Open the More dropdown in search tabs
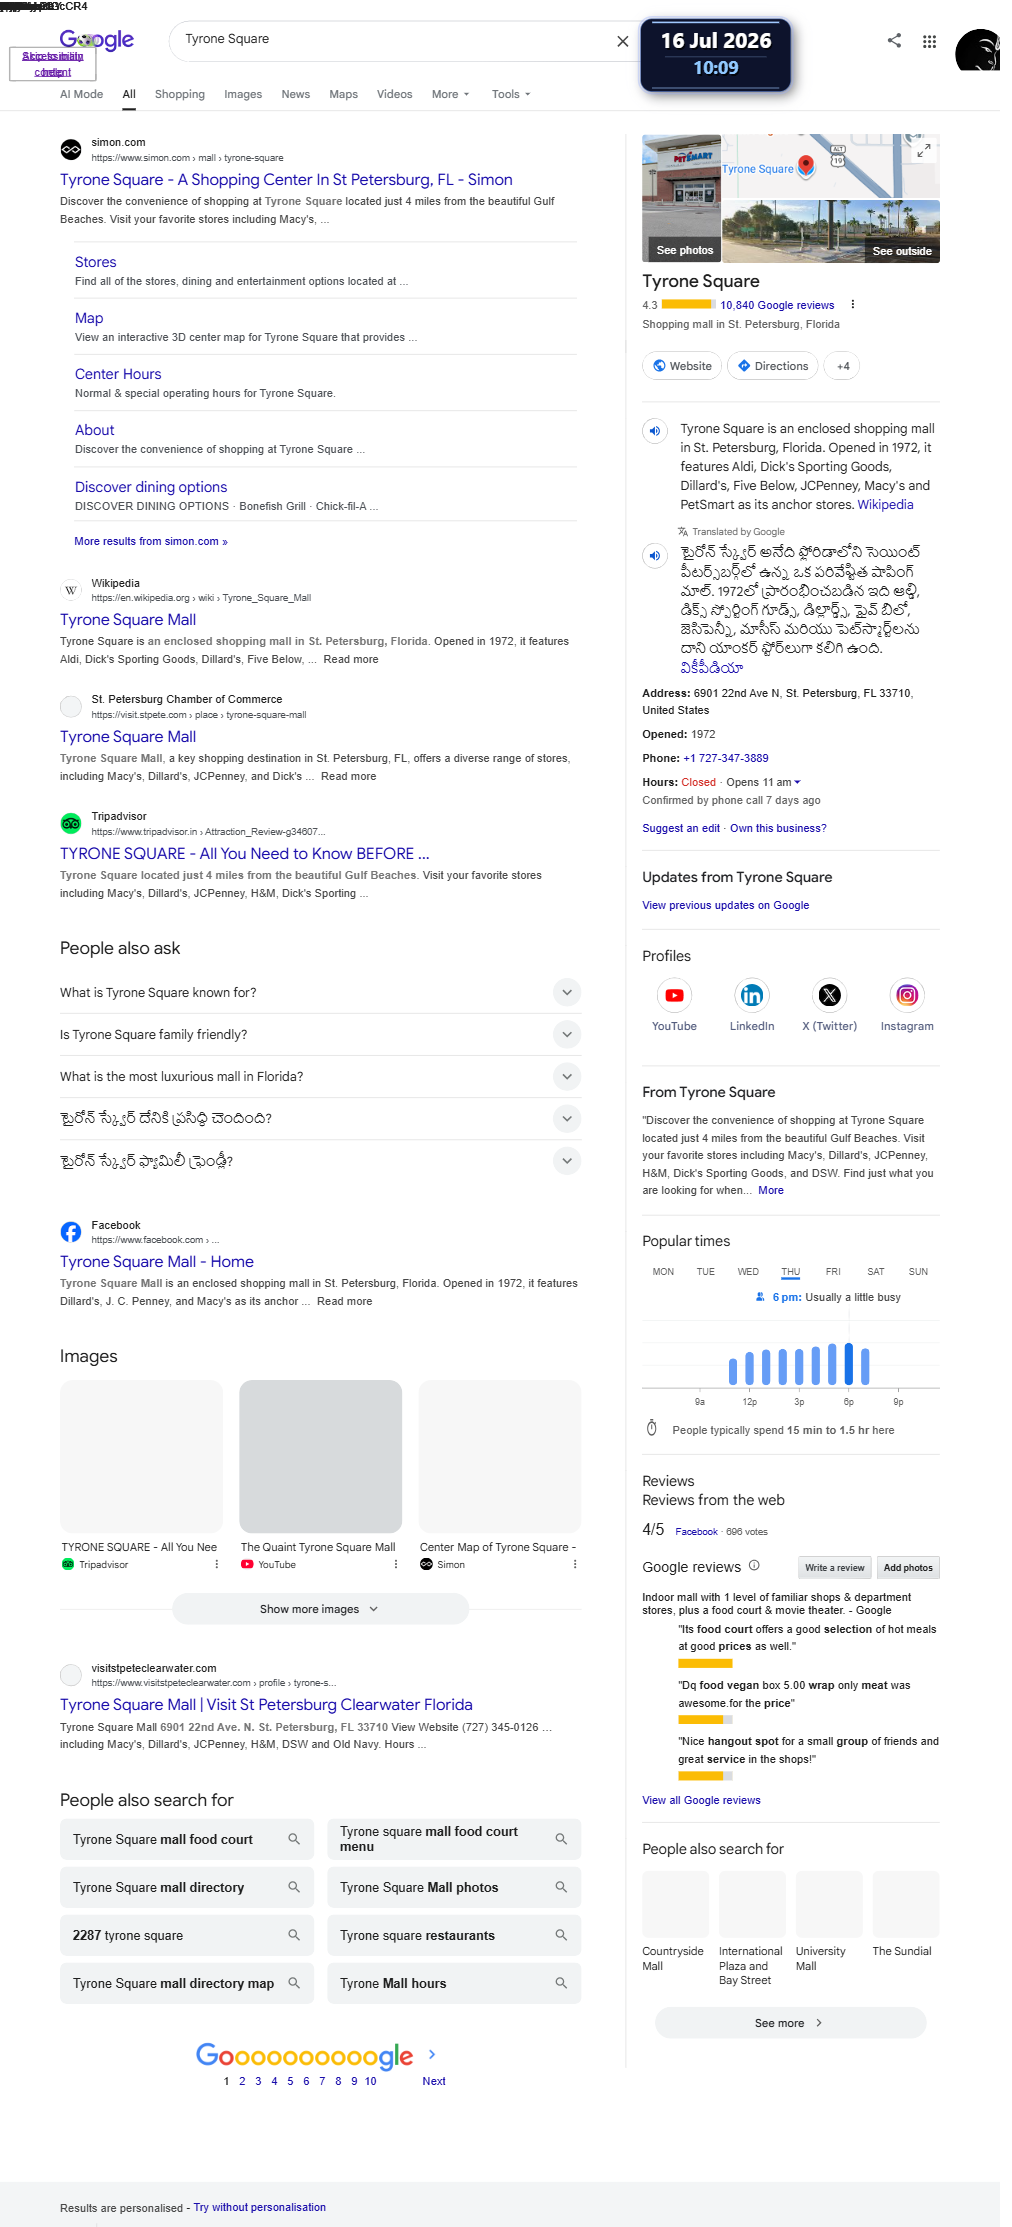The image size is (1012, 2227). [450, 94]
